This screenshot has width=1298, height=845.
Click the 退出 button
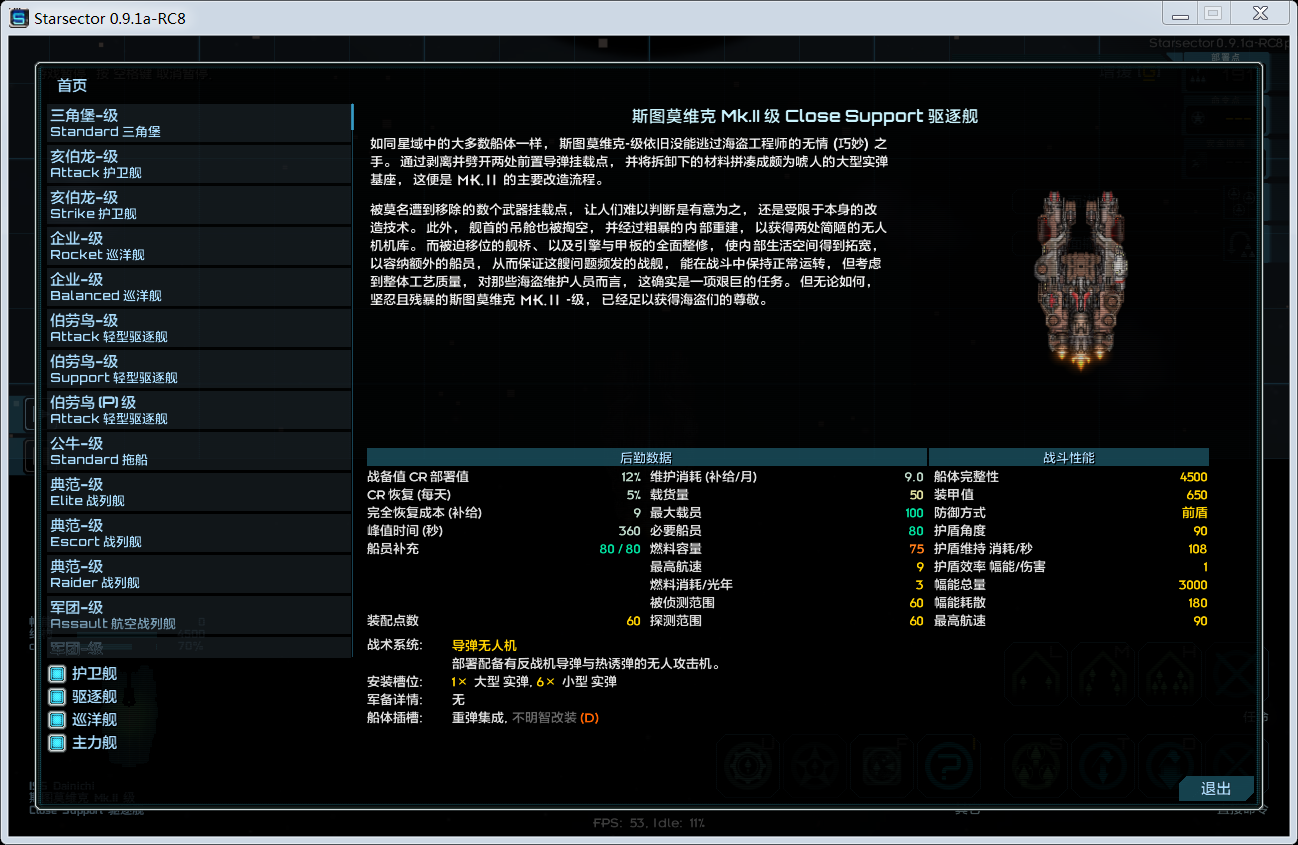pos(1216,789)
